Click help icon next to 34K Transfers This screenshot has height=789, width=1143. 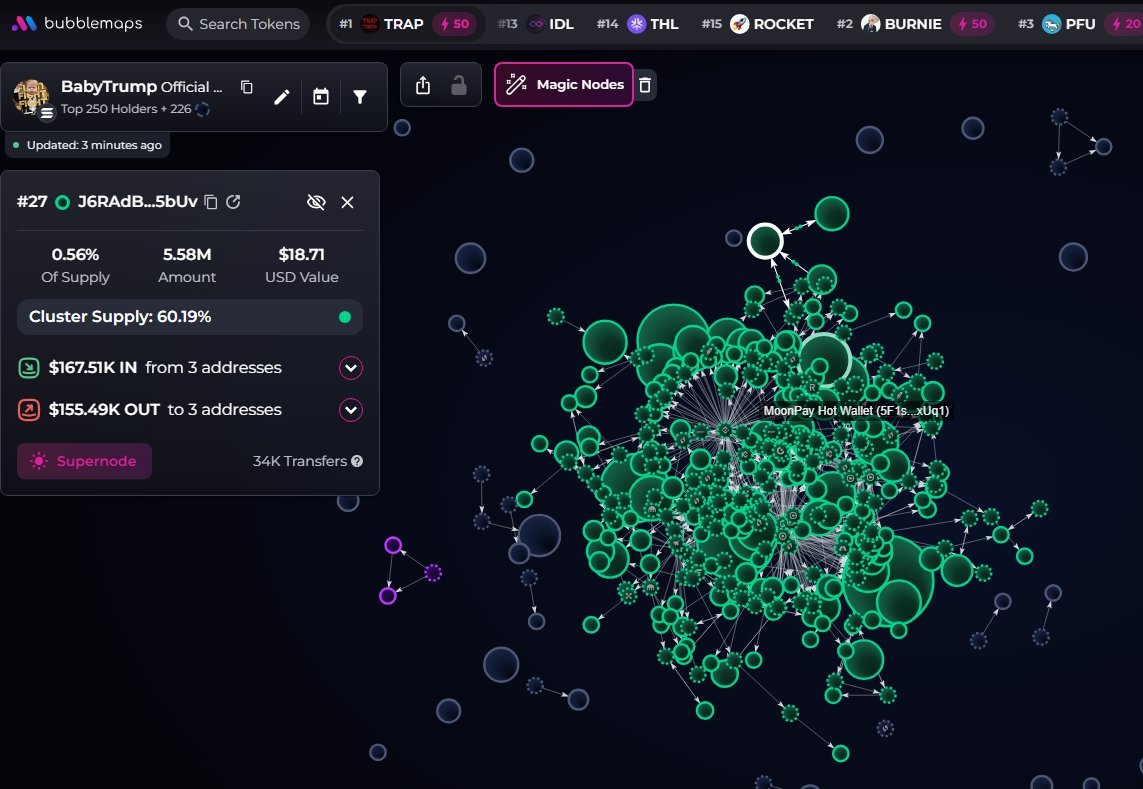click(357, 461)
